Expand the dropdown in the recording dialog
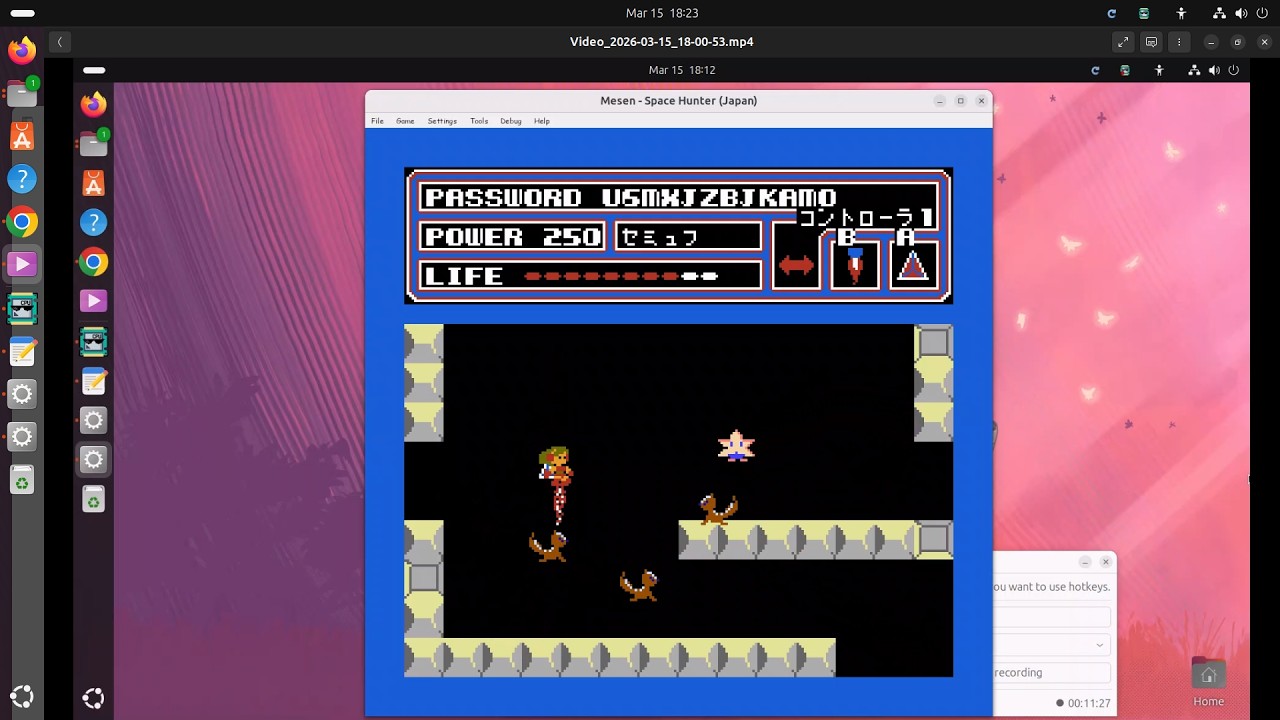The width and height of the screenshot is (1280, 720). 1100,645
